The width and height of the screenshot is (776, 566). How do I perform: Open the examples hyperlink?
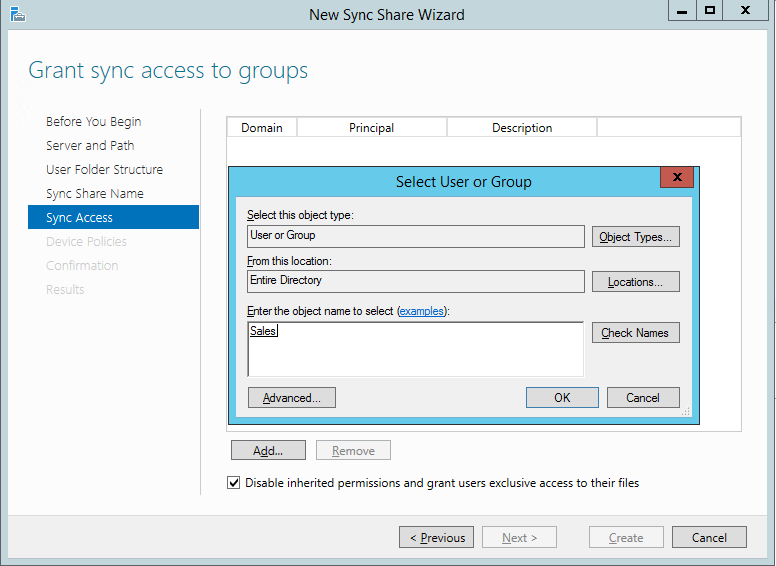[x=422, y=311]
